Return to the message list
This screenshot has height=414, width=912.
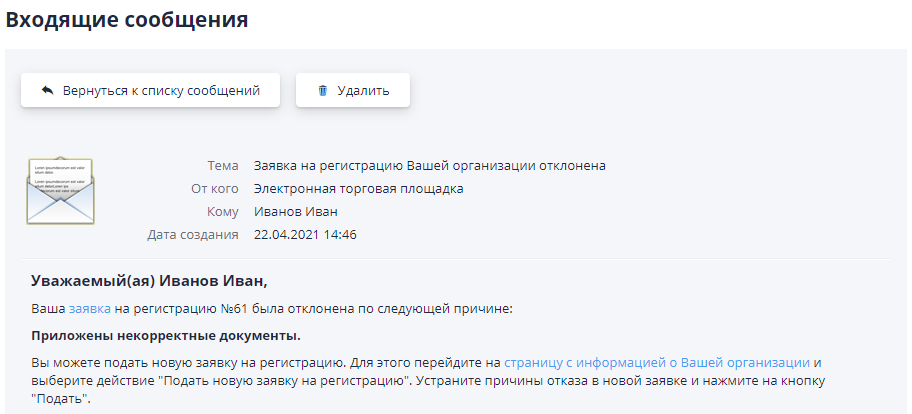(150, 90)
